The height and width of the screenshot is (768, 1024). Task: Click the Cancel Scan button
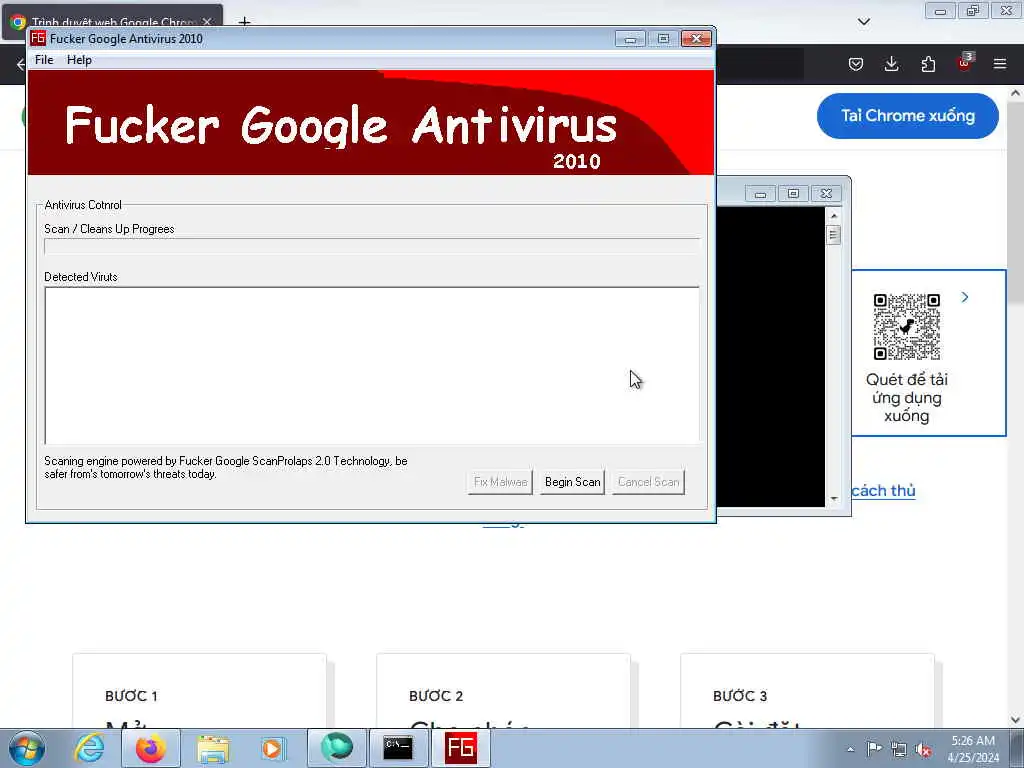click(x=648, y=482)
